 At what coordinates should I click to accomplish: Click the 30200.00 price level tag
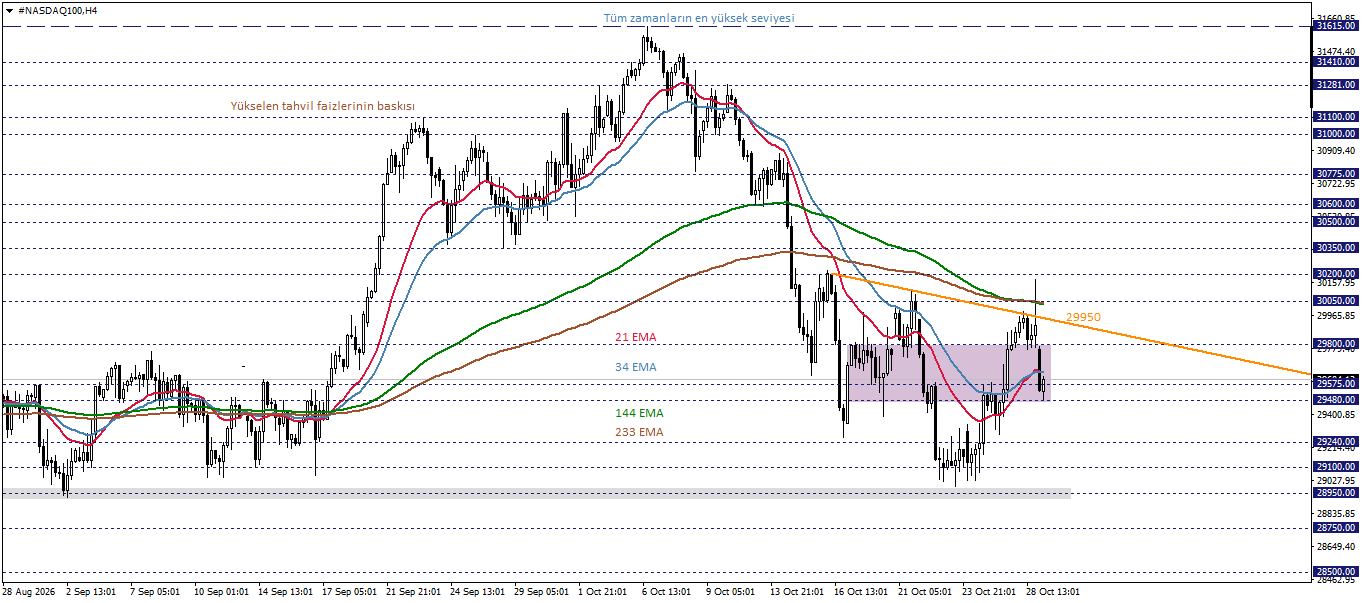click(1335, 274)
